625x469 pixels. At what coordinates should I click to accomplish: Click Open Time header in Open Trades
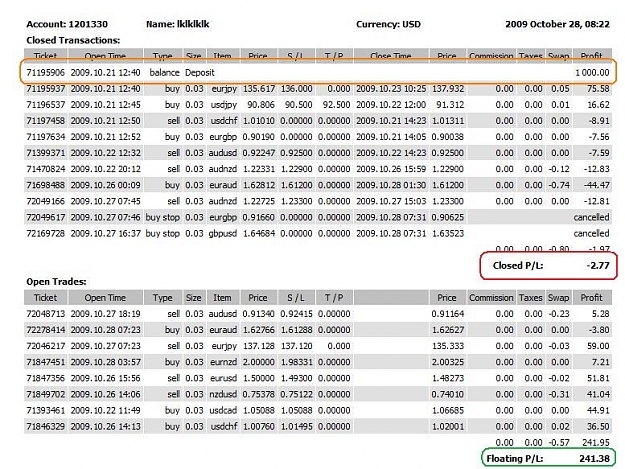(x=105, y=298)
